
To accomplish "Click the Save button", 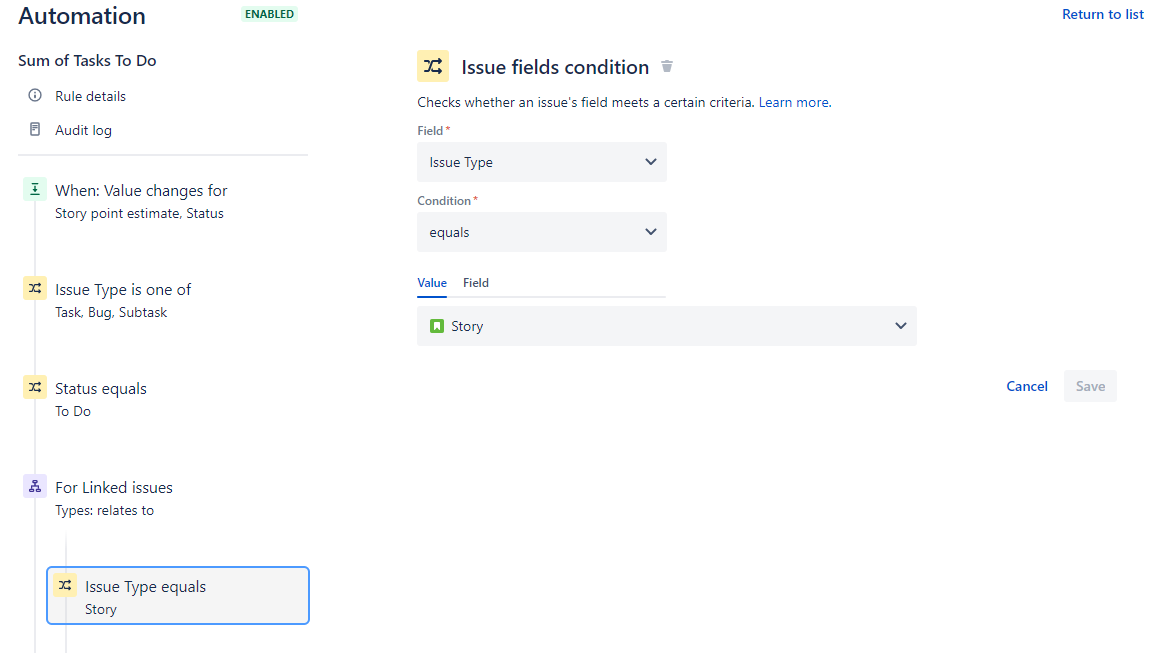I will [x=1090, y=386].
